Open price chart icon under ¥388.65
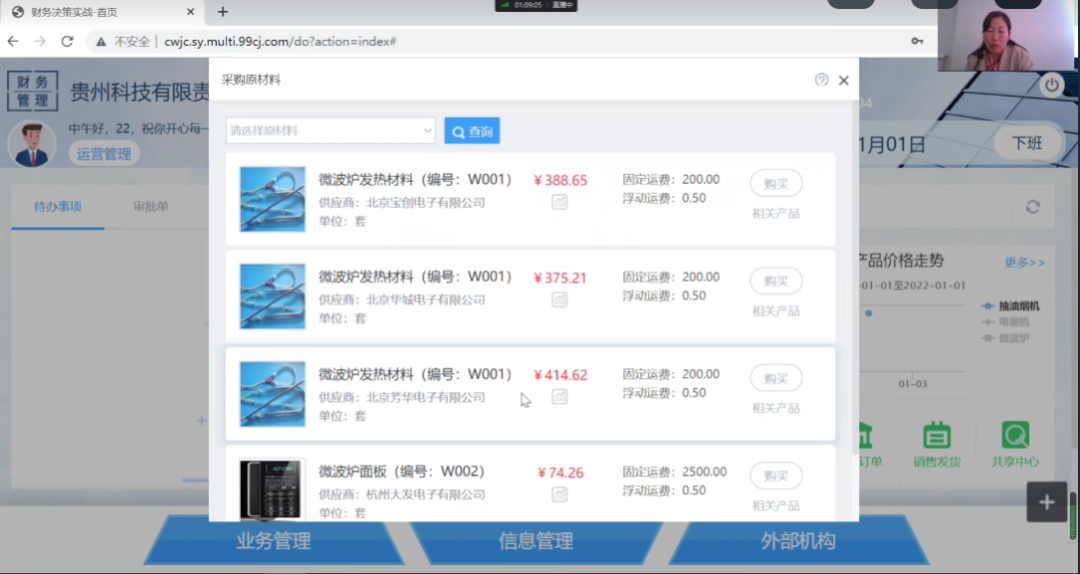1080x574 pixels. [x=560, y=202]
